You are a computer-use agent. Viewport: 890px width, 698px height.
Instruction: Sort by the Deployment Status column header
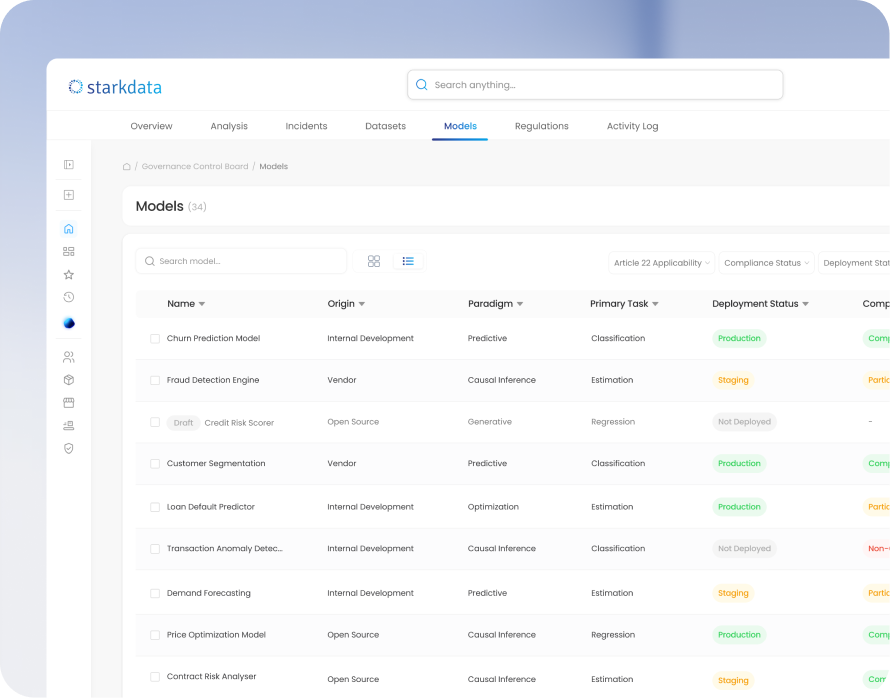[x=760, y=304]
